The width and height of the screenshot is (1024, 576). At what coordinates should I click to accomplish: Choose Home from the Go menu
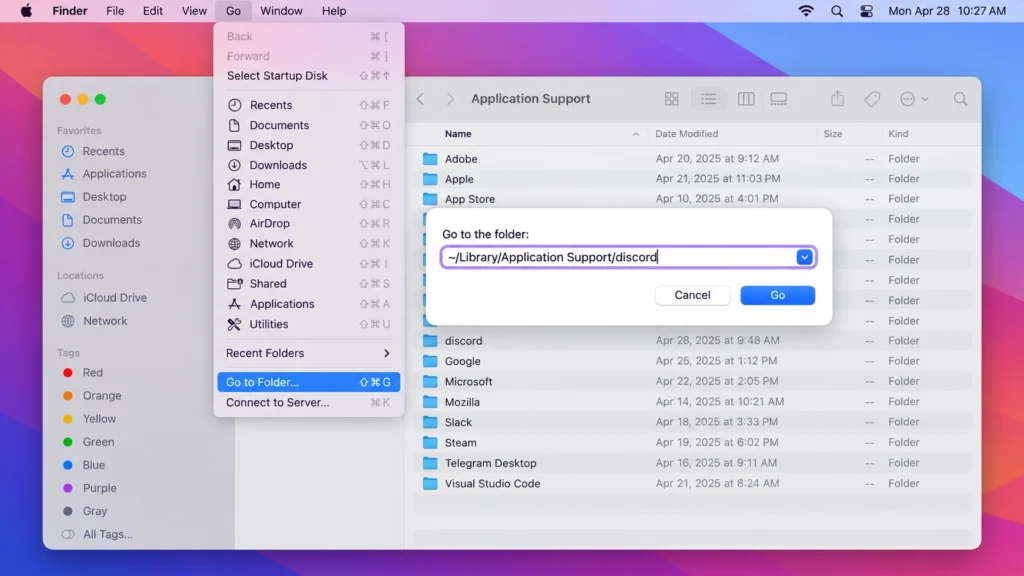[x=308, y=185]
